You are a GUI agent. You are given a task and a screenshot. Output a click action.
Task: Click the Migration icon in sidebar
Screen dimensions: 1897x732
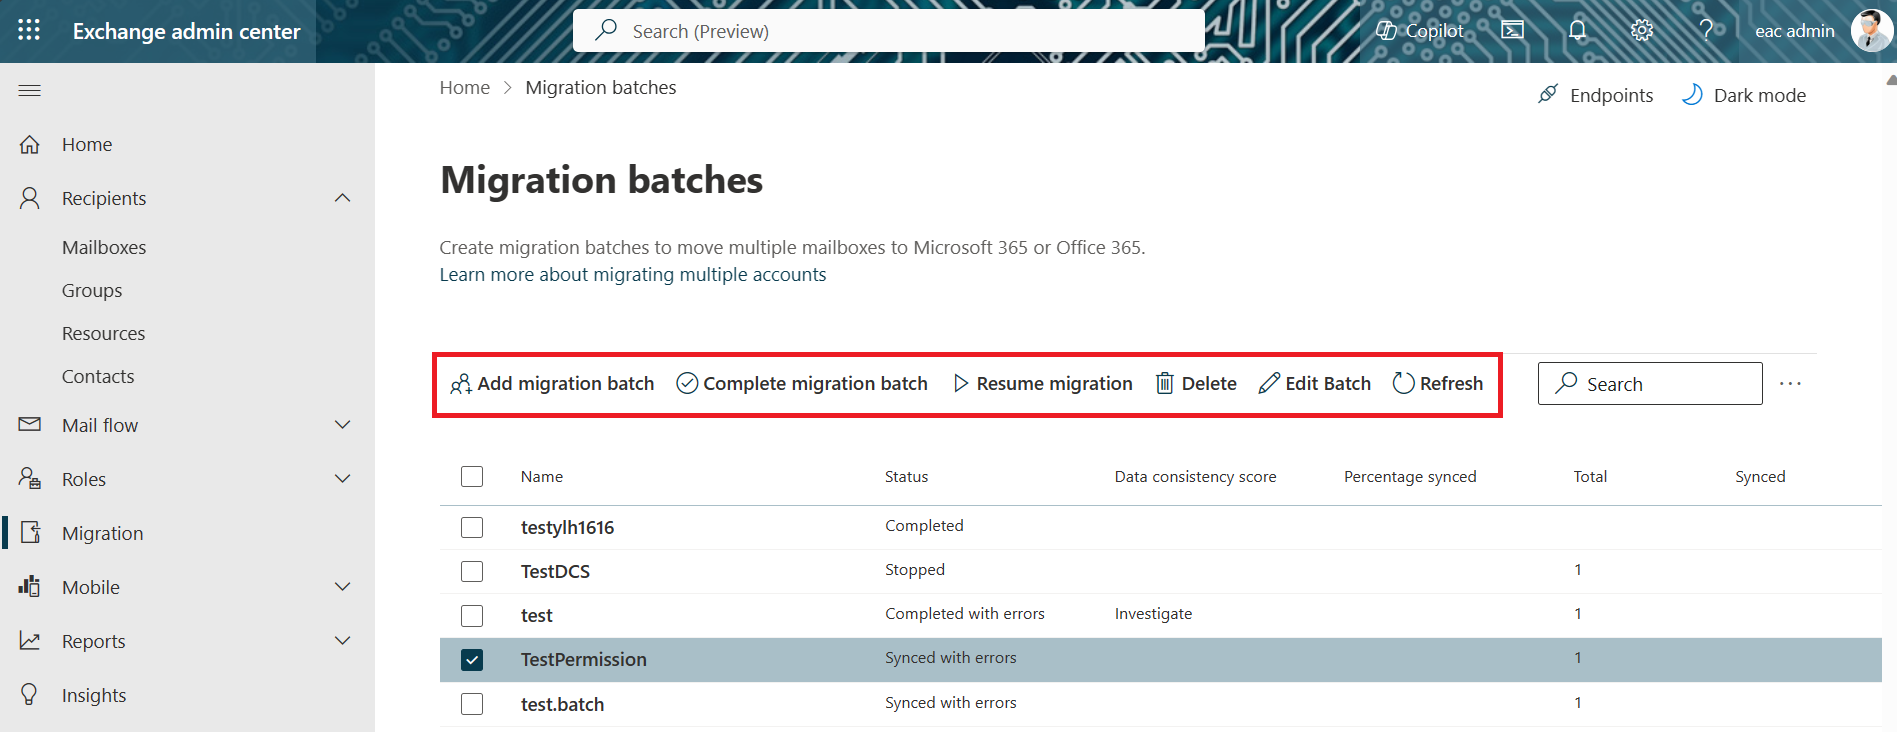[30, 532]
